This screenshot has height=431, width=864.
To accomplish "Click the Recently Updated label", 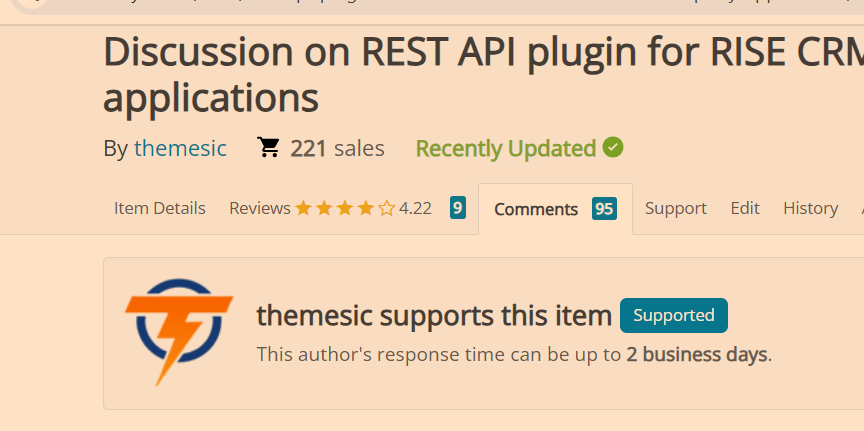I will tap(505, 148).
